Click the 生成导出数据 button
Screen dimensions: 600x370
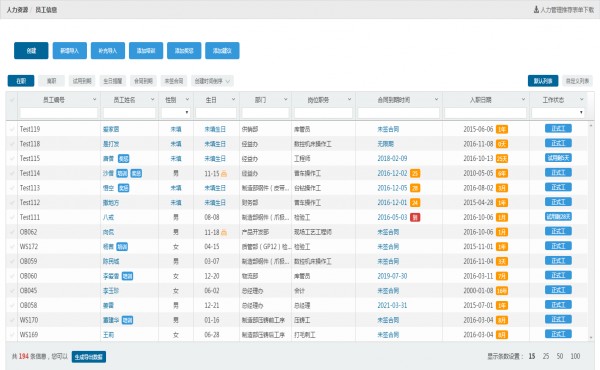click(x=89, y=357)
